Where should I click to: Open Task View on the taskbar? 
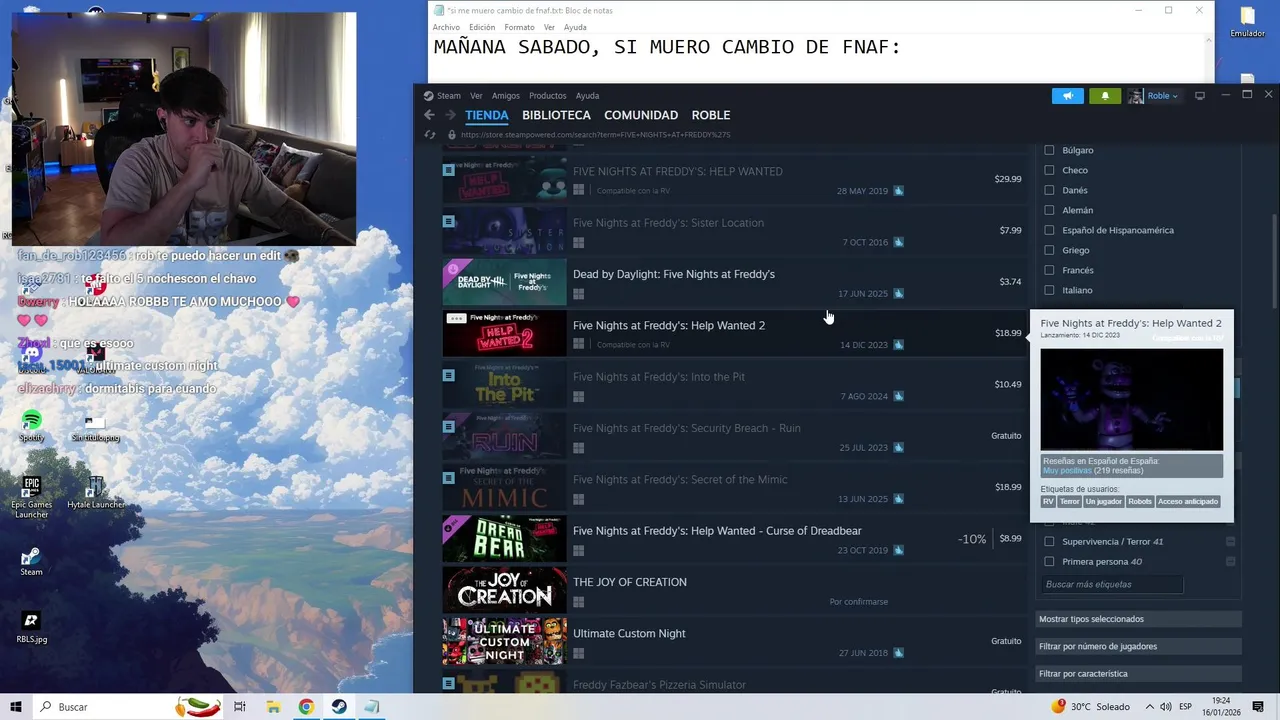(x=240, y=707)
